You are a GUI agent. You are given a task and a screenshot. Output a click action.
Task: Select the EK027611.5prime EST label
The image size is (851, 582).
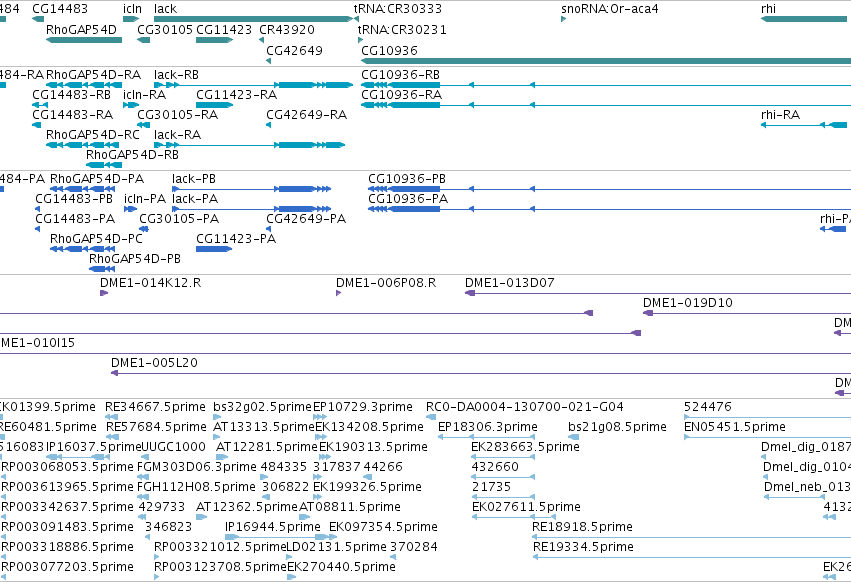[526, 507]
